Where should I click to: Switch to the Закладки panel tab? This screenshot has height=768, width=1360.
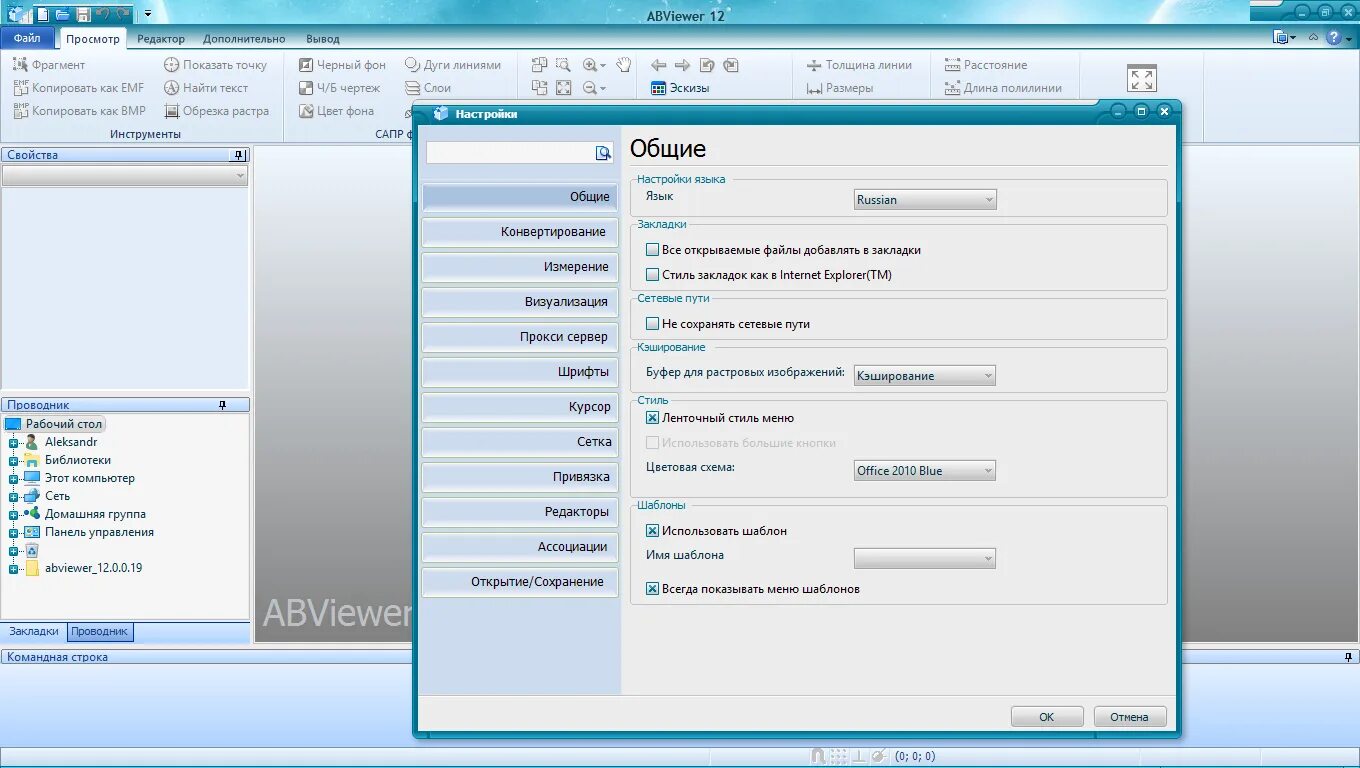(x=33, y=631)
